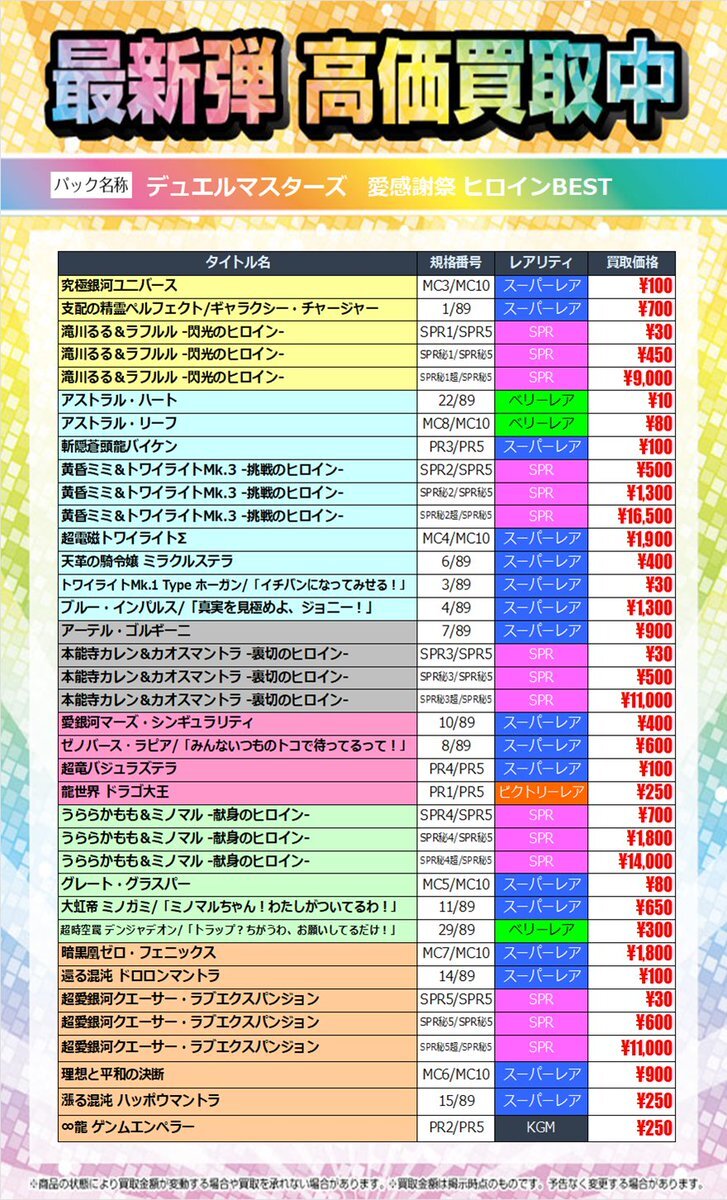Select the 龍世界 ドラゴ大王 title cell
Screen dimensions: 727x1200
(x=237, y=792)
